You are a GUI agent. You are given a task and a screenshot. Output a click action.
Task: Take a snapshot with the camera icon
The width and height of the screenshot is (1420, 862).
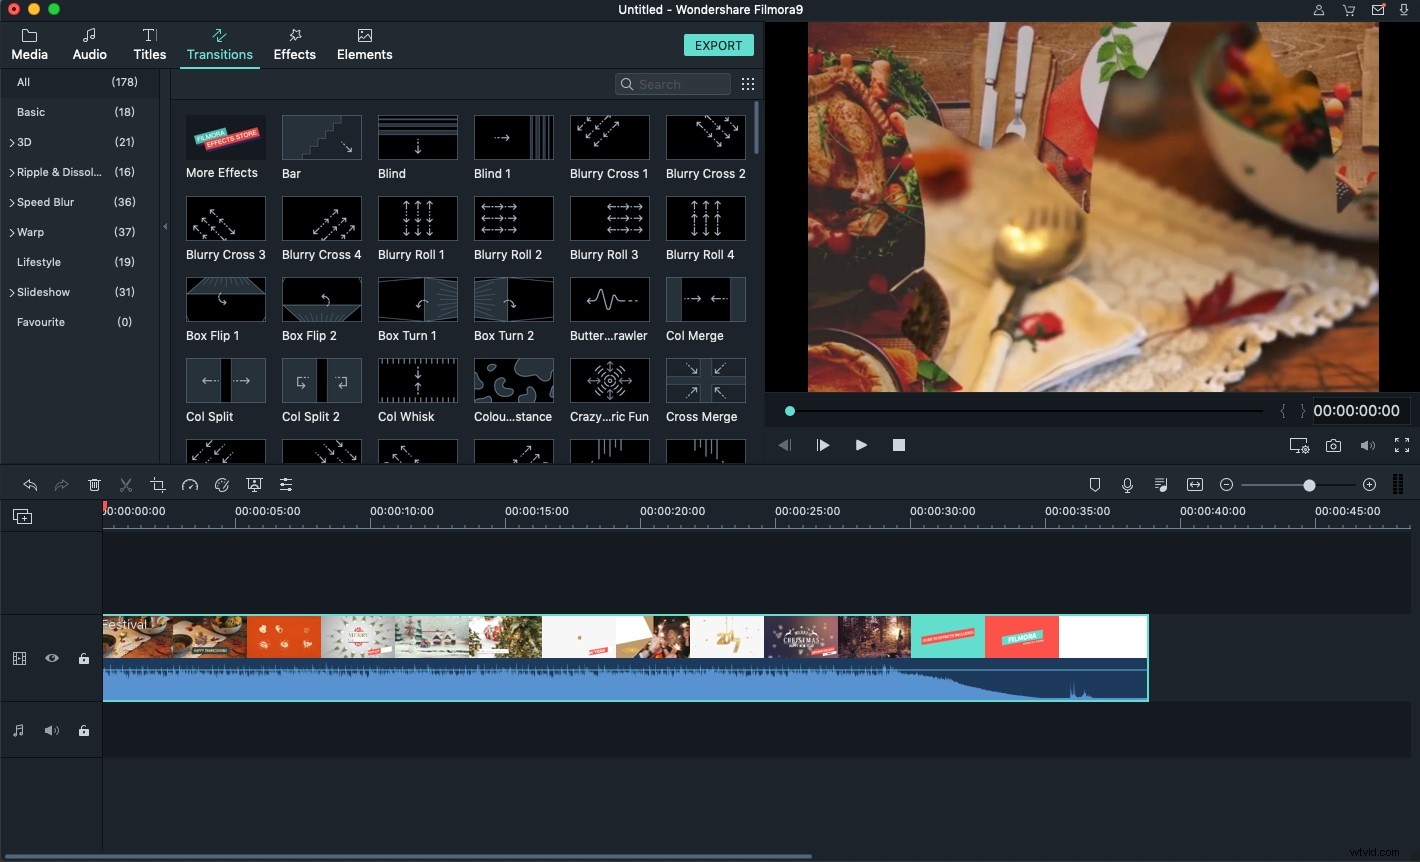click(x=1334, y=445)
